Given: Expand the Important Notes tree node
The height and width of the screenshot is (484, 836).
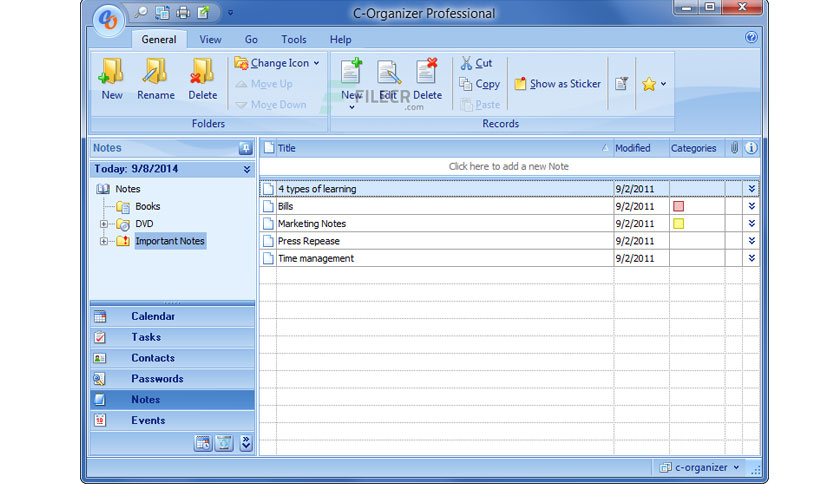Looking at the screenshot, I should pos(103,241).
